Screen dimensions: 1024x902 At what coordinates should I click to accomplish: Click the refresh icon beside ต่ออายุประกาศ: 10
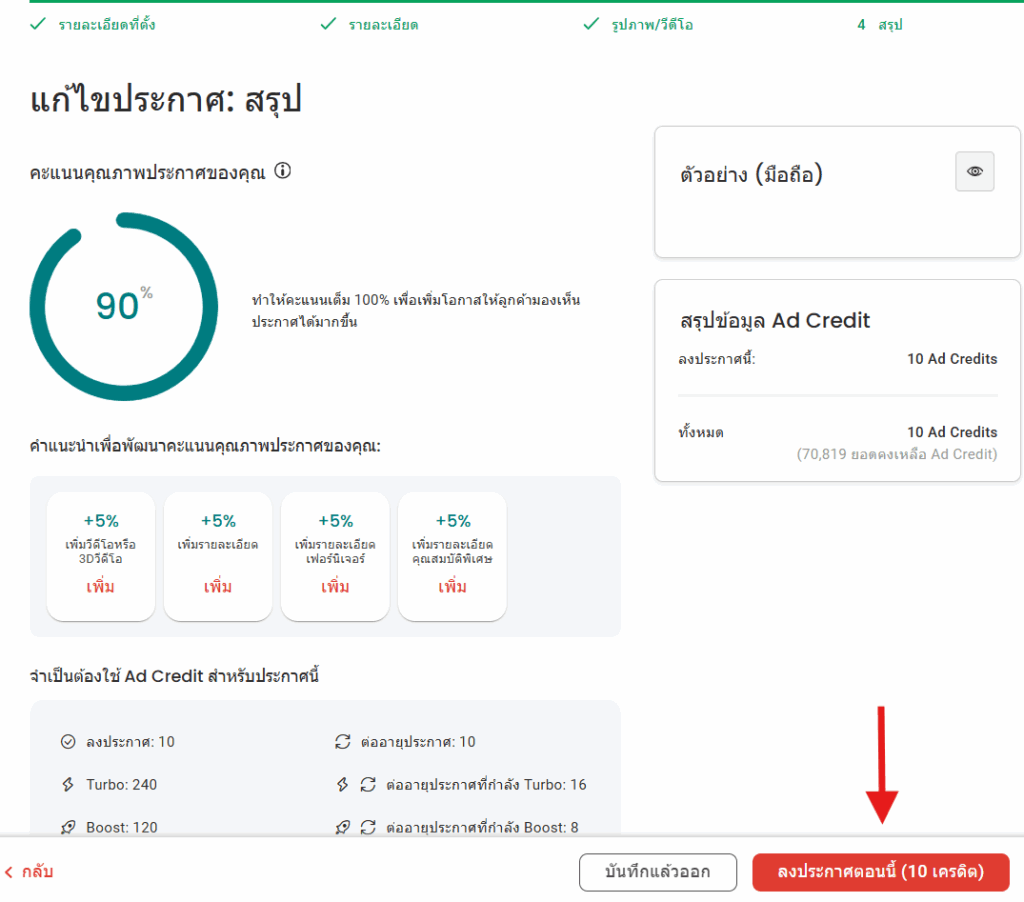343,742
